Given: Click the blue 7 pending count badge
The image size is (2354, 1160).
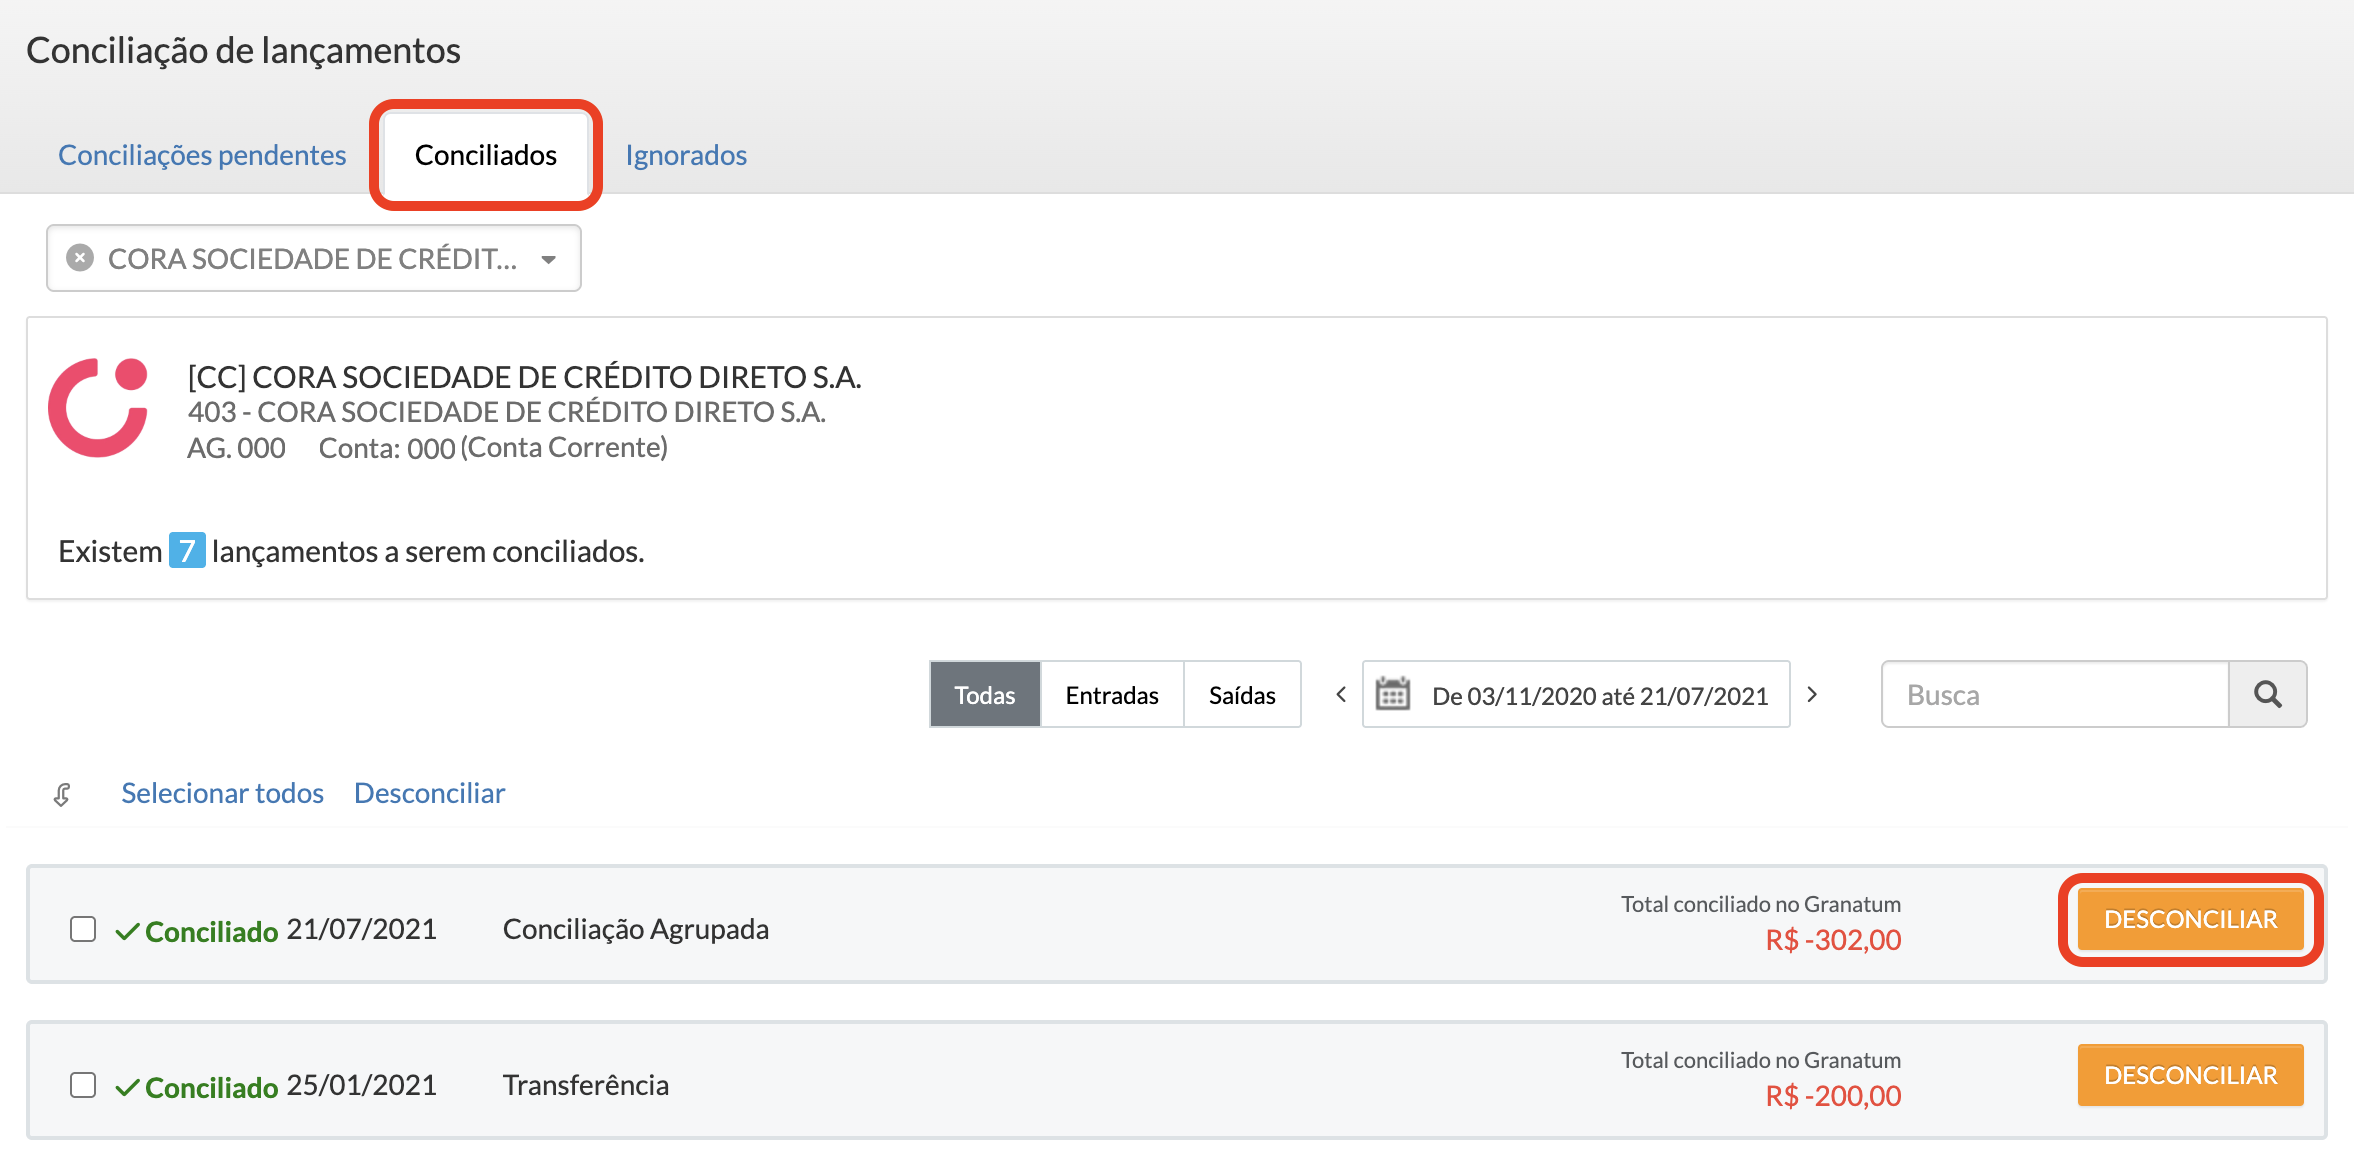Looking at the screenshot, I should pos(186,551).
